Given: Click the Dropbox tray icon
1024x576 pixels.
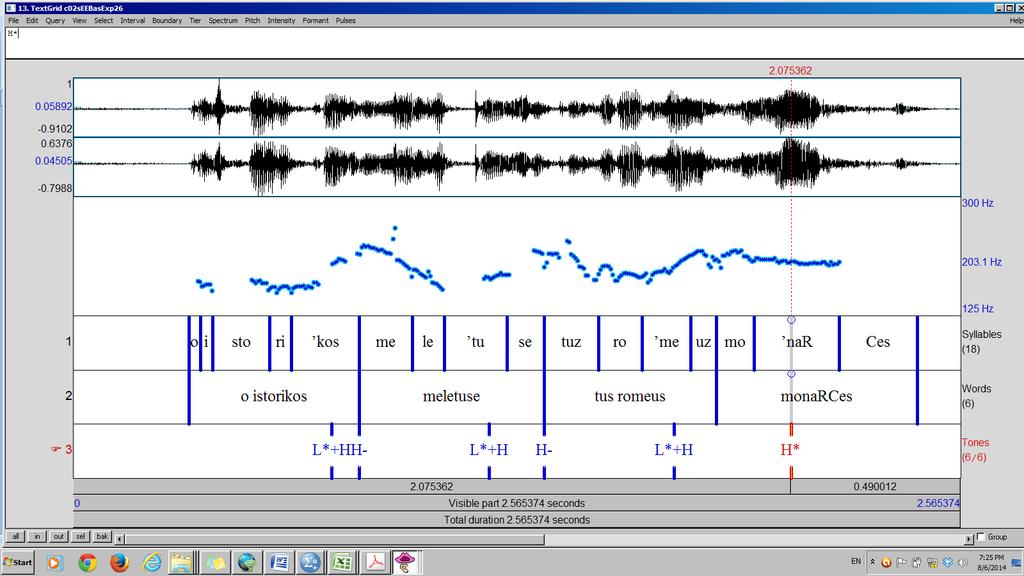Looking at the screenshot, I should pyautogui.click(x=948, y=562).
